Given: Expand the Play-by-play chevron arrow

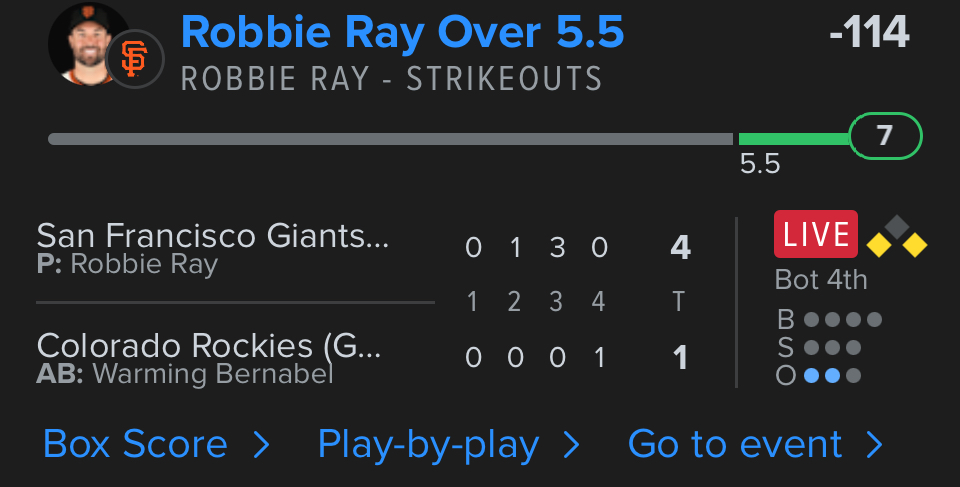Looking at the screenshot, I should (571, 445).
